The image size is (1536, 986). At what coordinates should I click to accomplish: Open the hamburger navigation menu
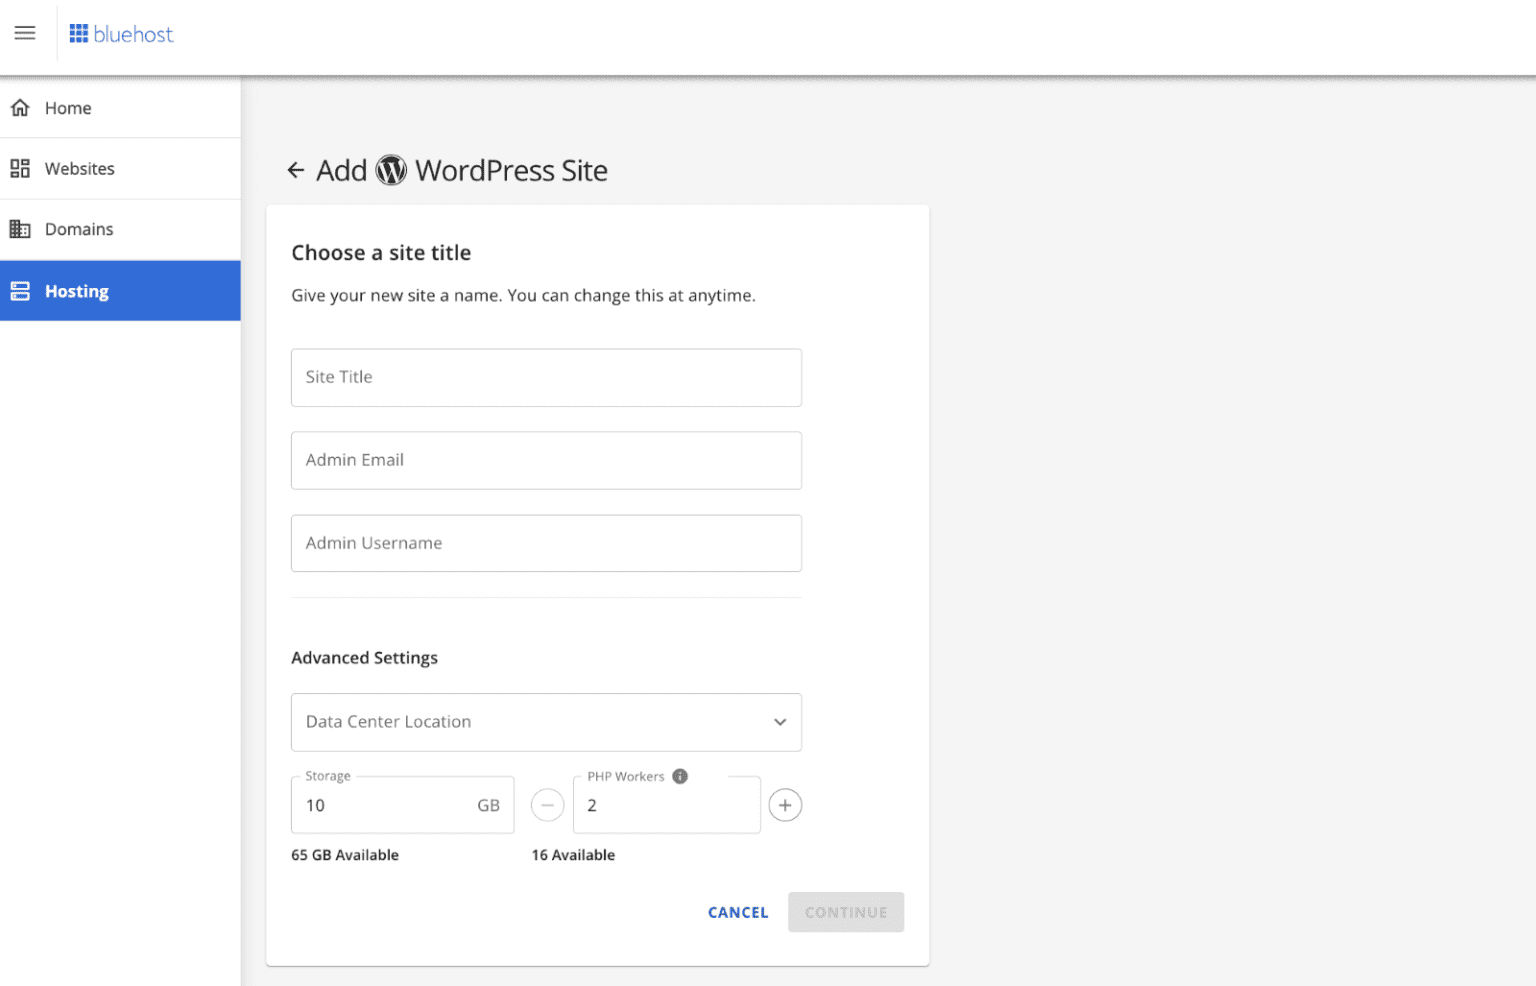point(25,34)
